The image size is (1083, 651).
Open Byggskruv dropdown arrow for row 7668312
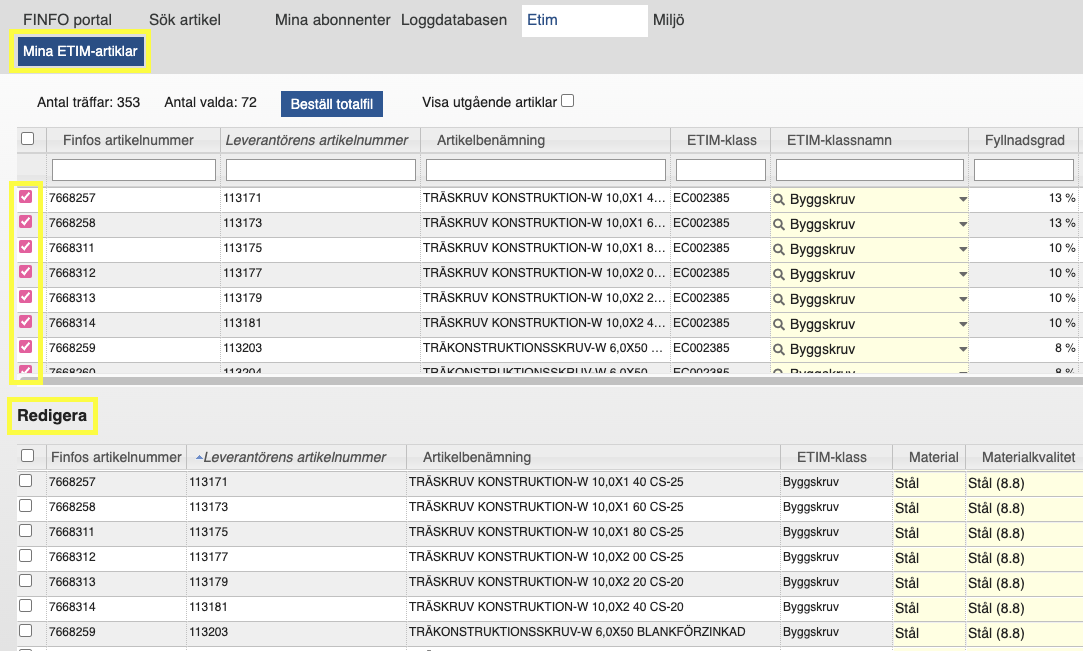[x=962, y=275]
